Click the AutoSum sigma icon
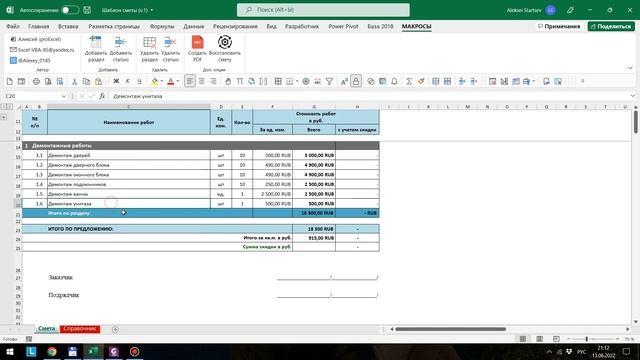The image size is (640, 360). (409, 82)
